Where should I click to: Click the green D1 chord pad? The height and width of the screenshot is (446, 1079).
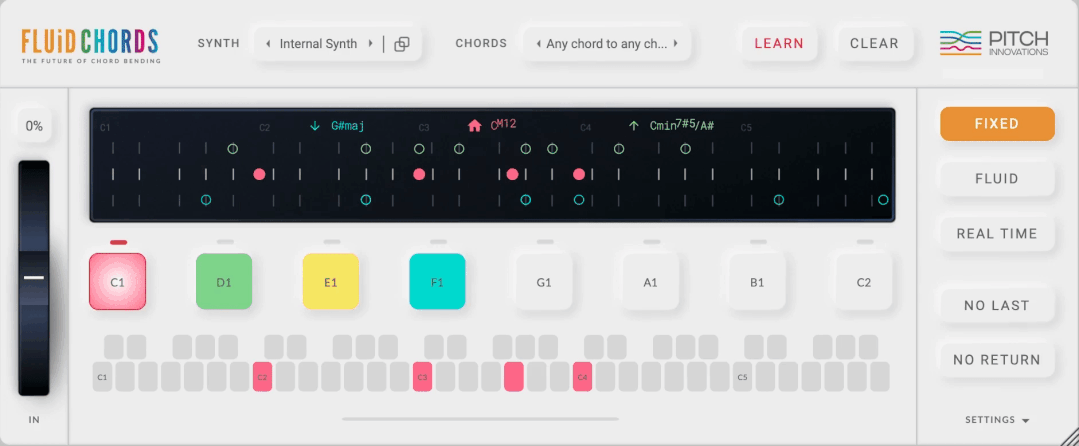click(x=224, y=282)
